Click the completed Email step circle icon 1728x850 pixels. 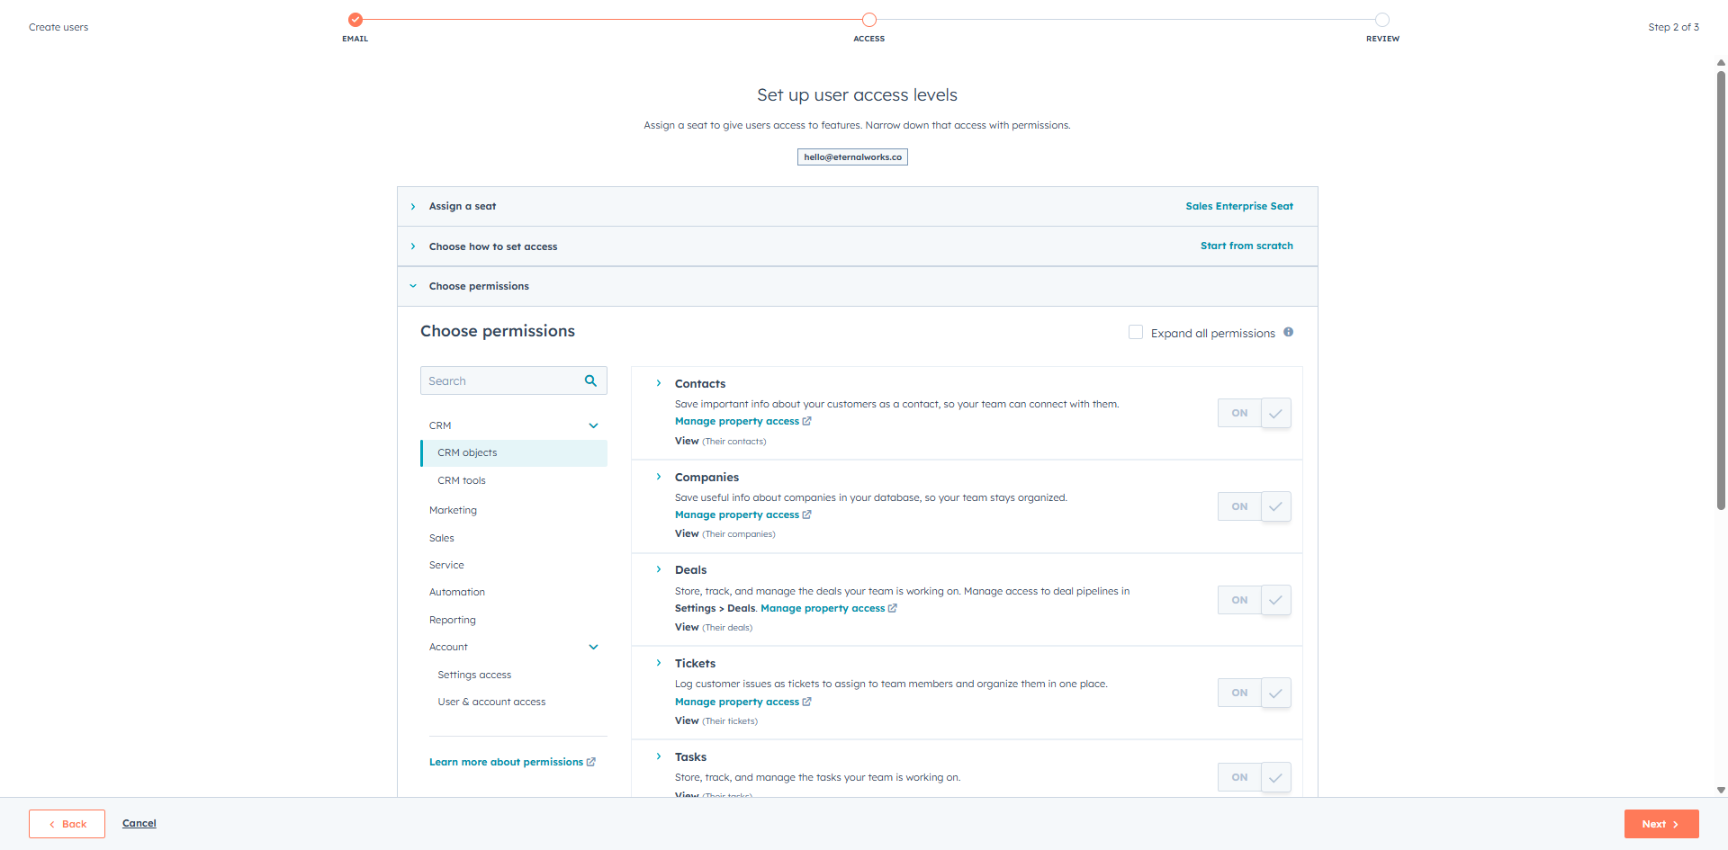[x=355, y=20]
